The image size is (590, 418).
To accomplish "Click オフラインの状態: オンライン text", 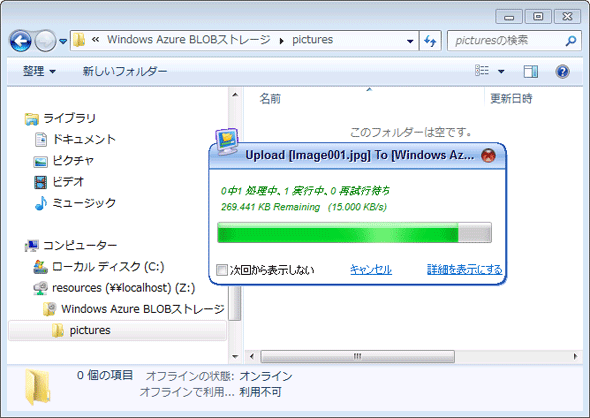I will pos(219,375).
